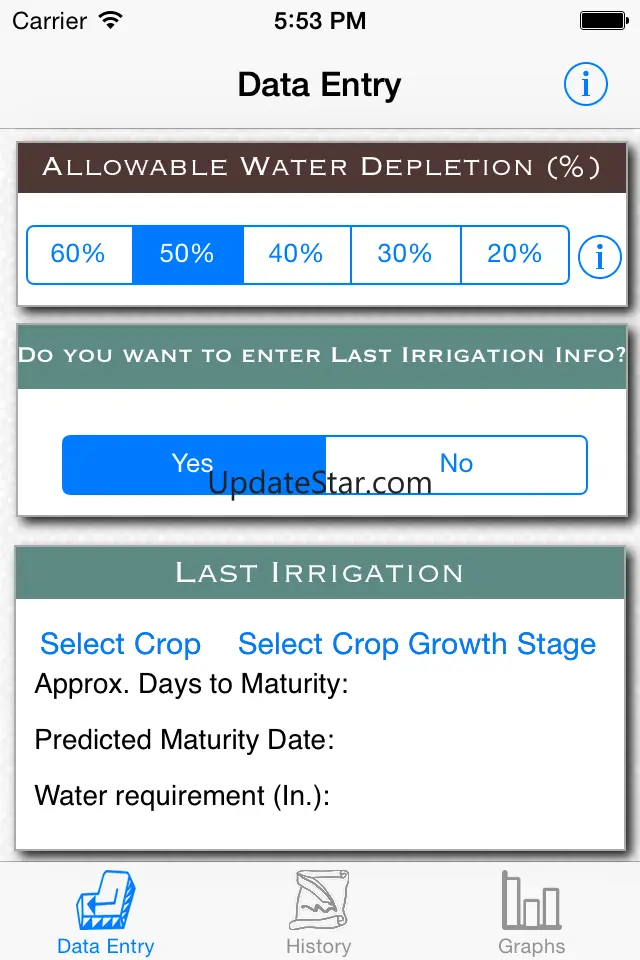Open Select Crop Growth Stage picker
Viewport: 640px width, 960px height.
point(417,644)
